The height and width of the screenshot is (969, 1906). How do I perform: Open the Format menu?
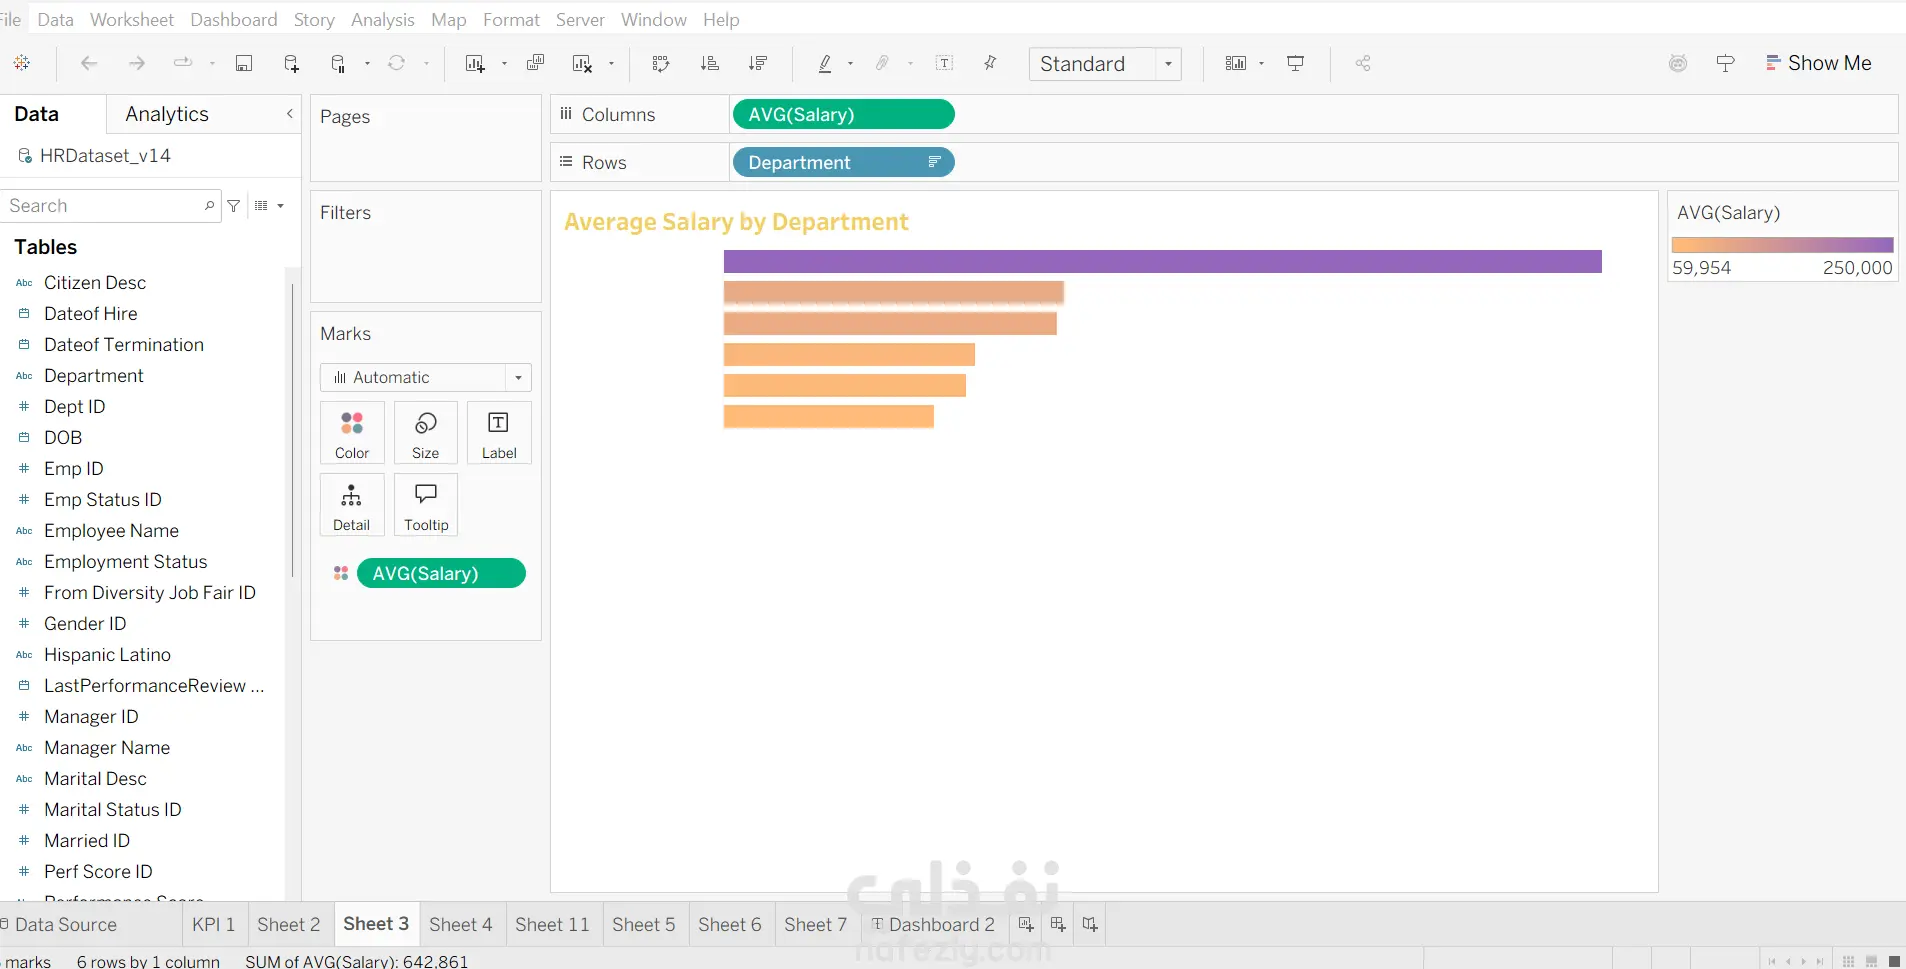click(511, 20)
